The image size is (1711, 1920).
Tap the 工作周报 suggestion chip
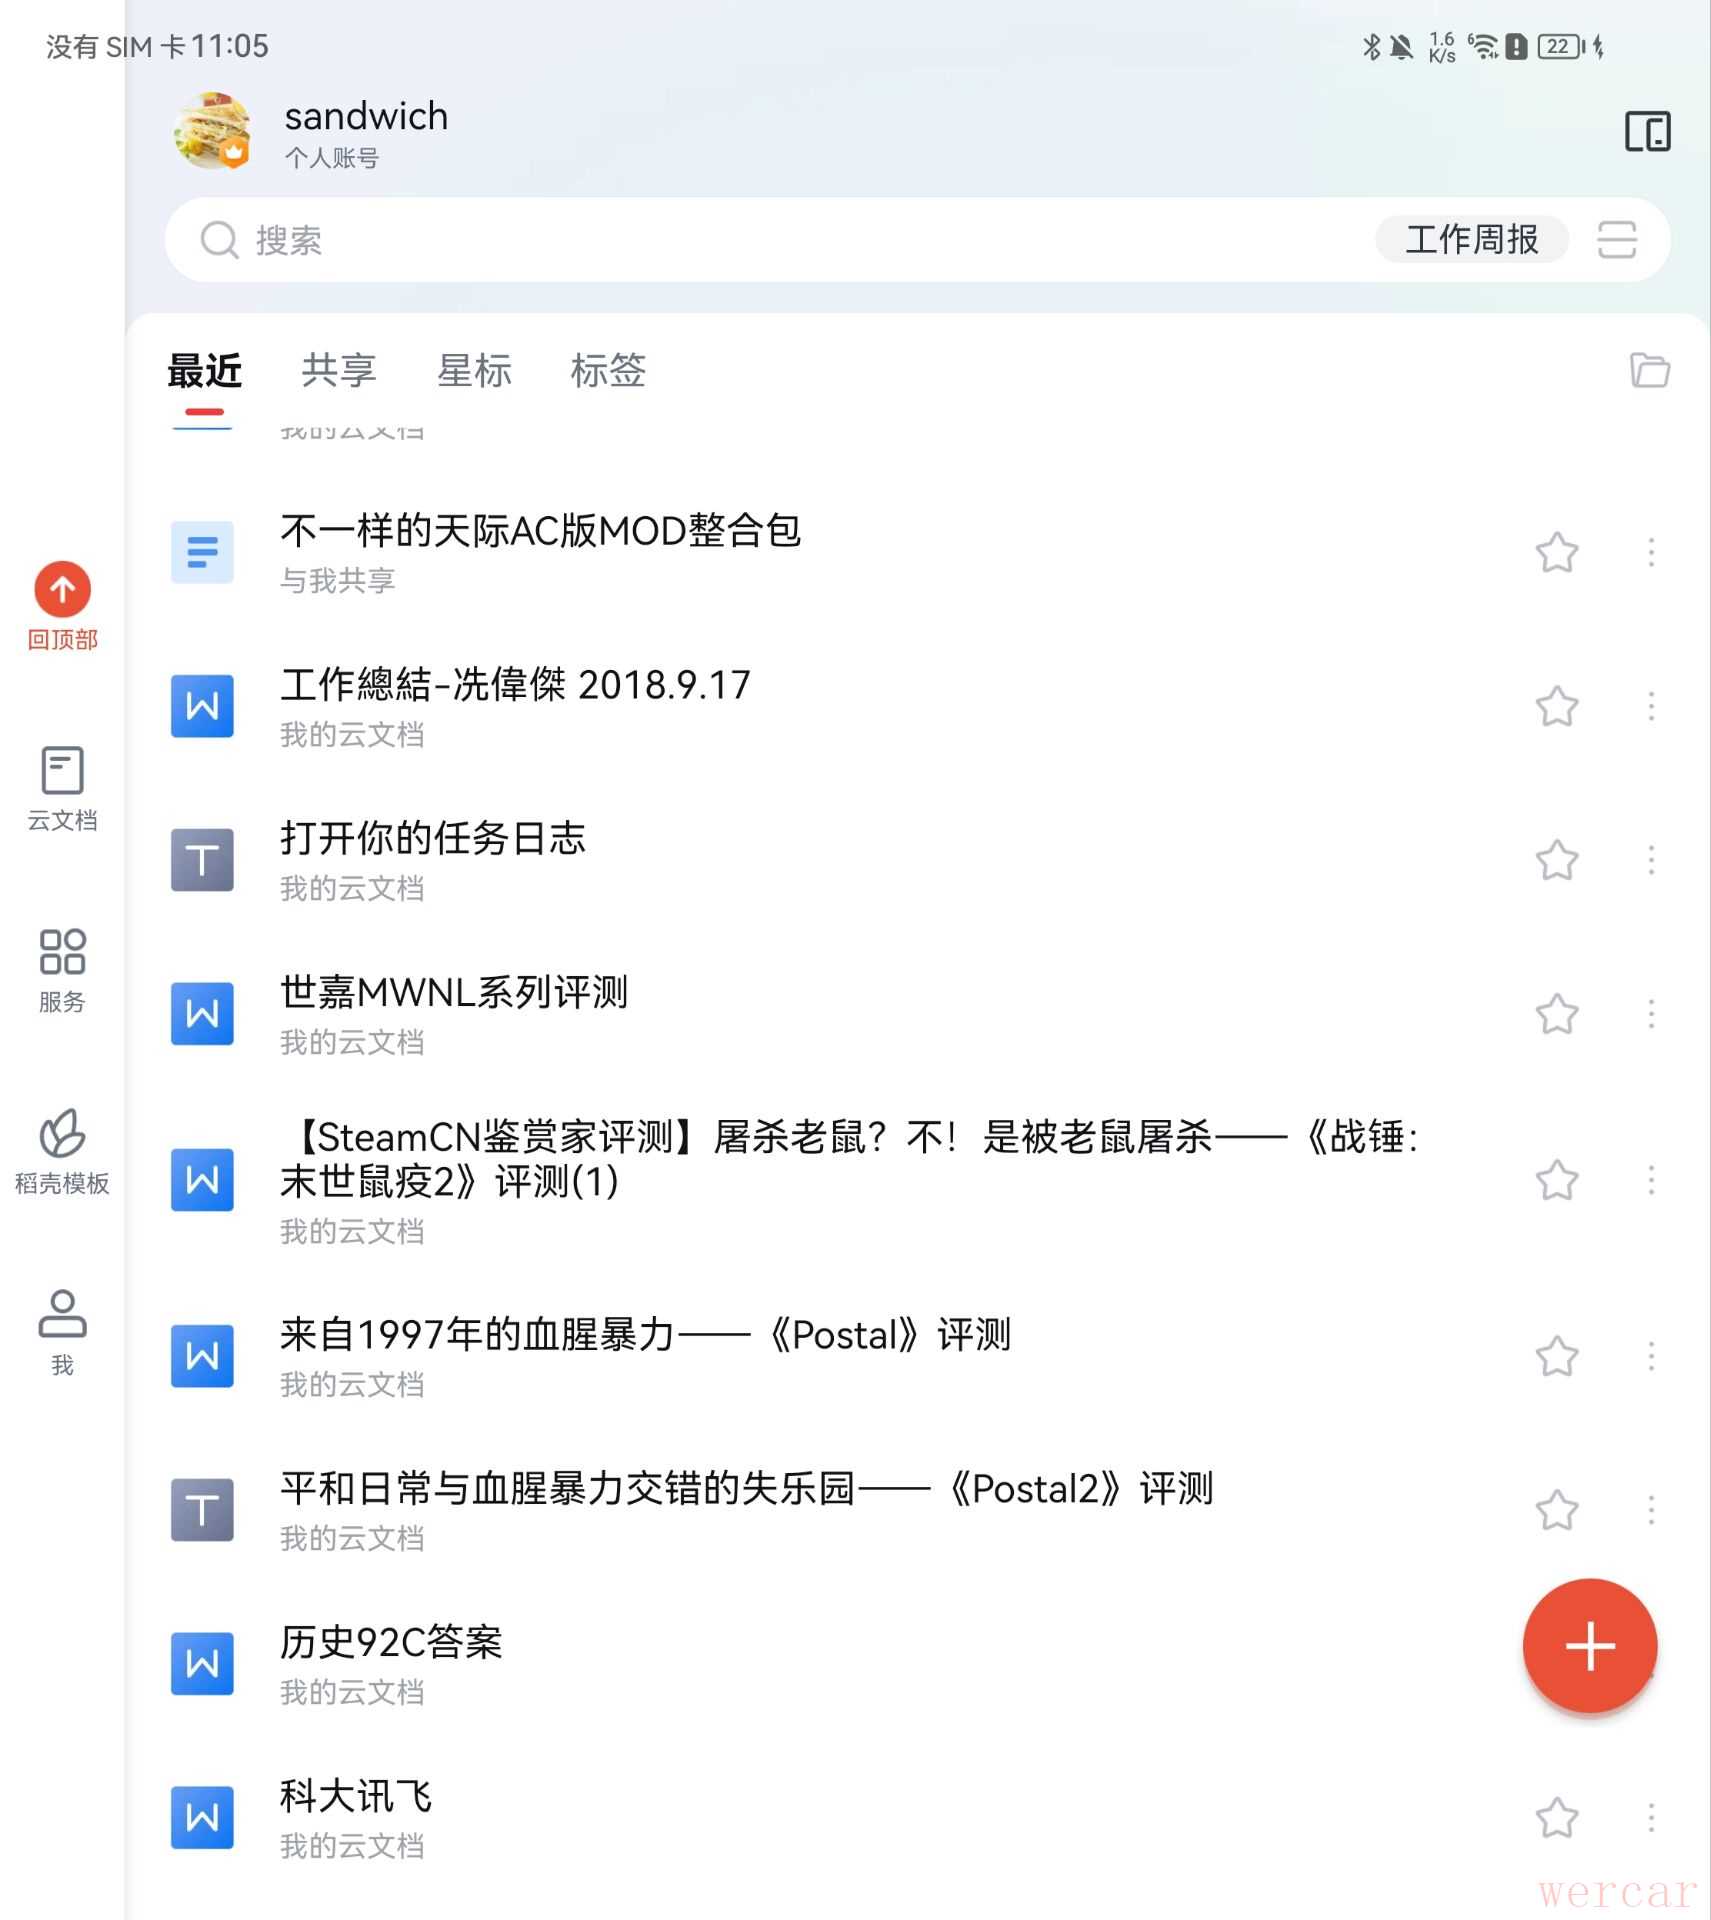[x=1471, y=240]
